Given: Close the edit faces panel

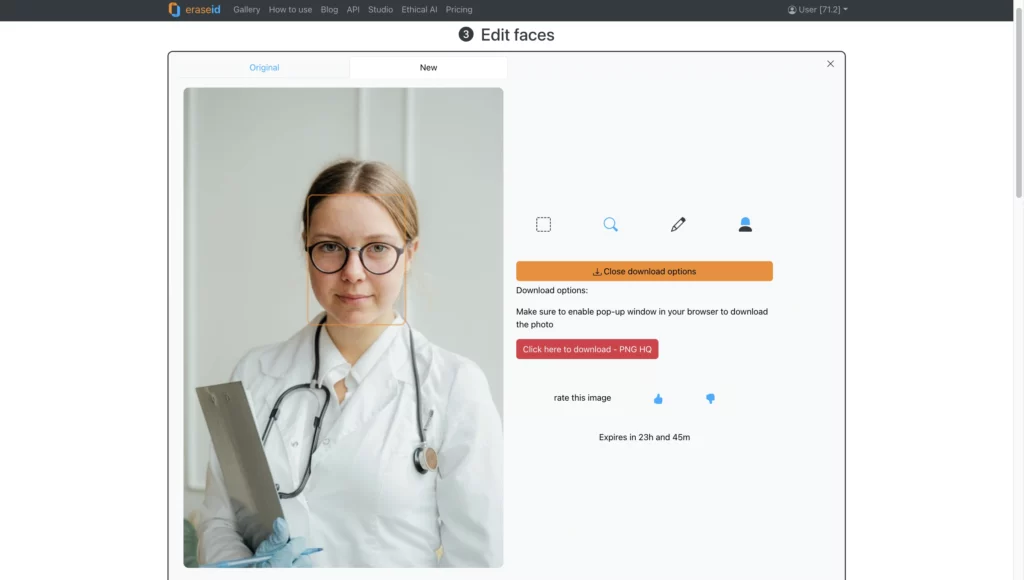Looking at the screenshot, I should coord(830,64).
